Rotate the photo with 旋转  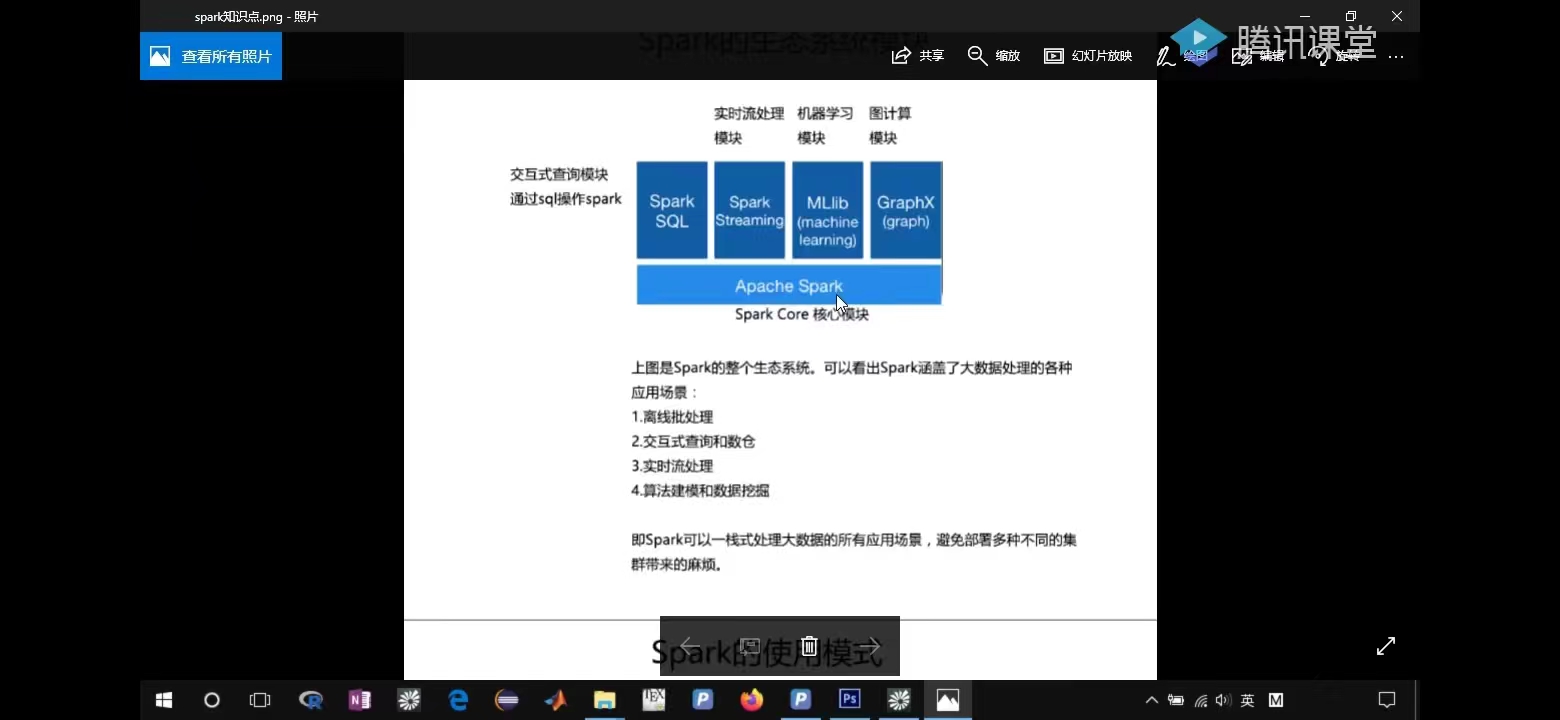[x=1334, y=56]
